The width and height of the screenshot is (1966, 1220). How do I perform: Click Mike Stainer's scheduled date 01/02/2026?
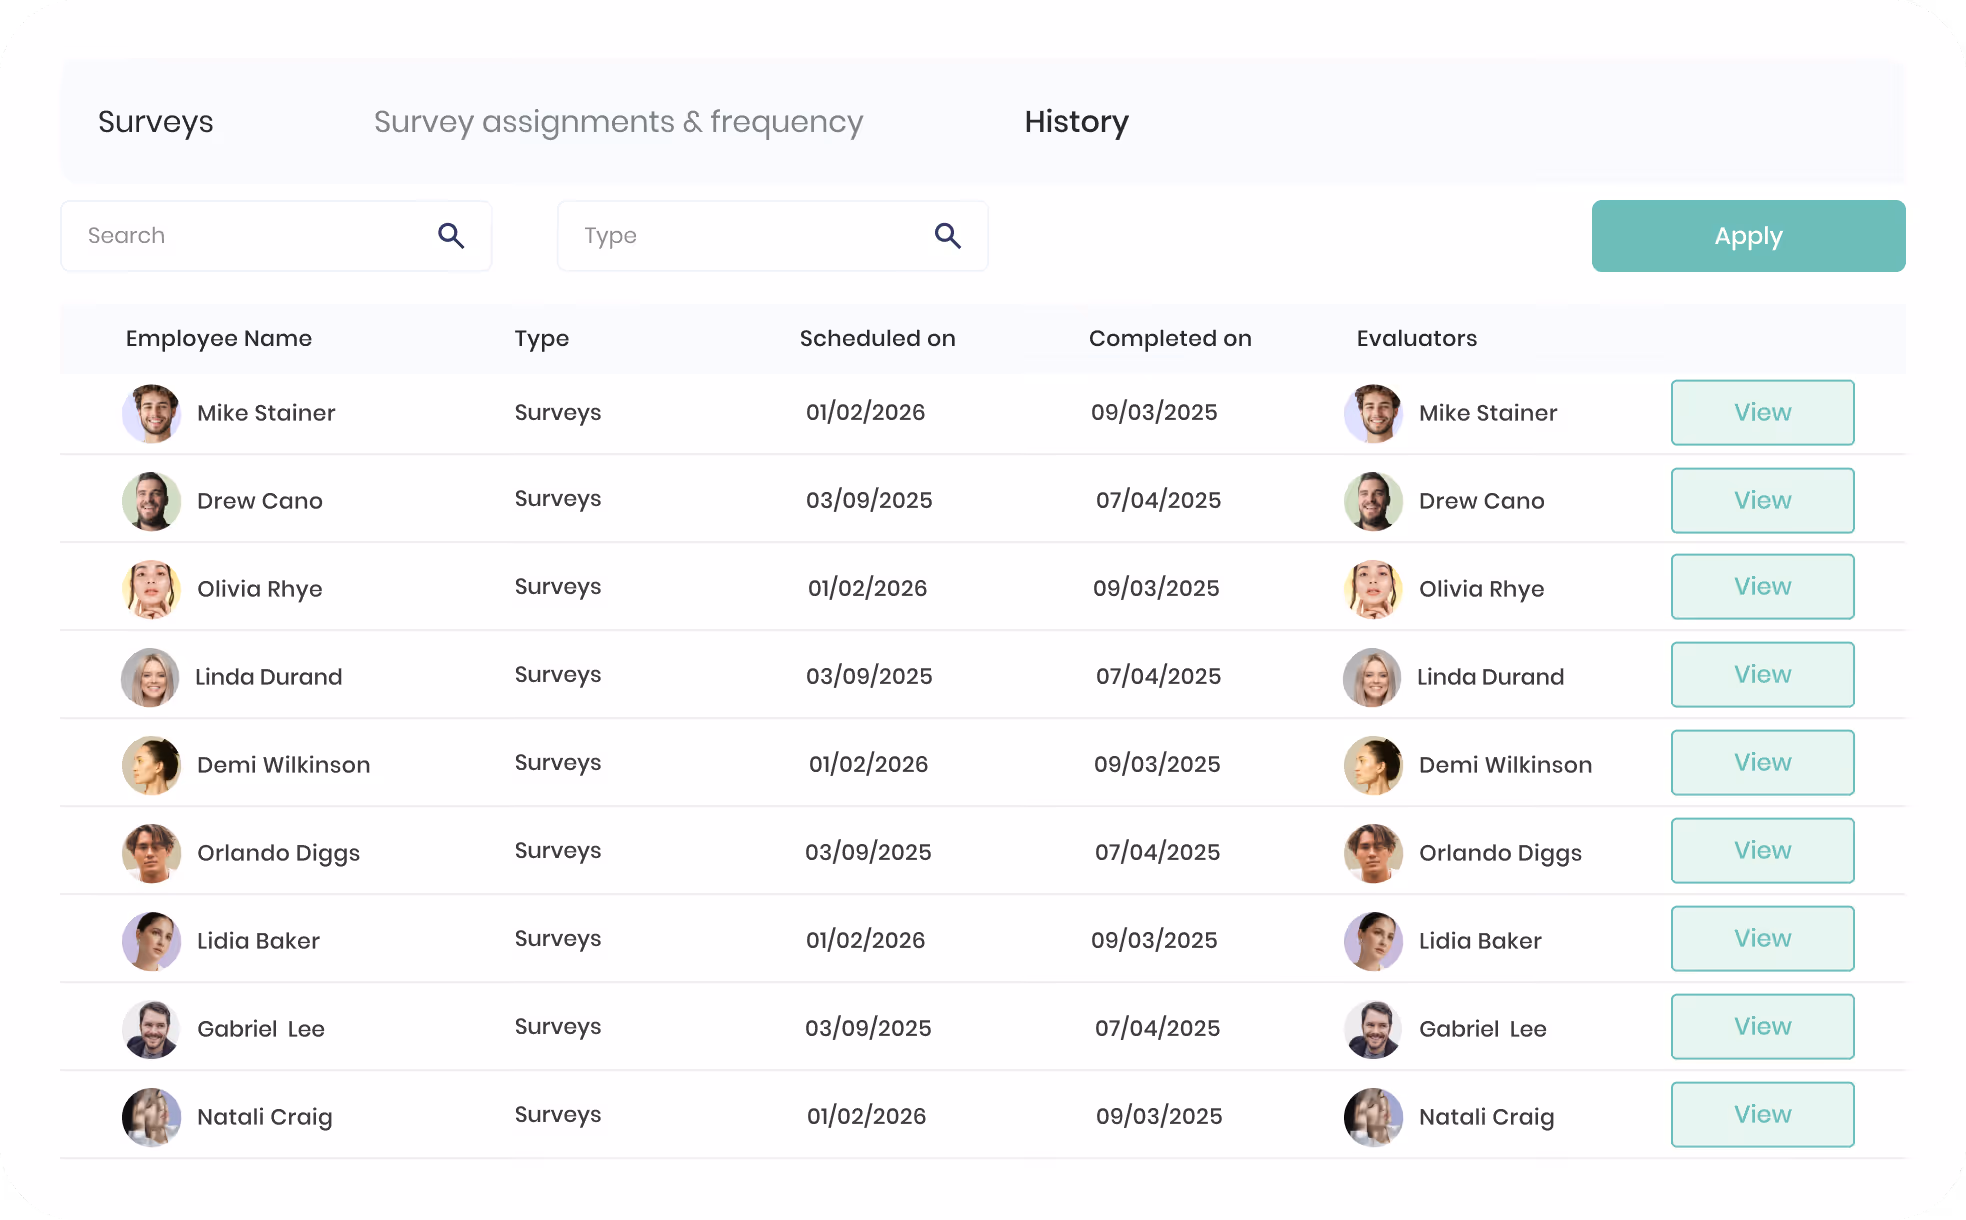coord(866,412)
